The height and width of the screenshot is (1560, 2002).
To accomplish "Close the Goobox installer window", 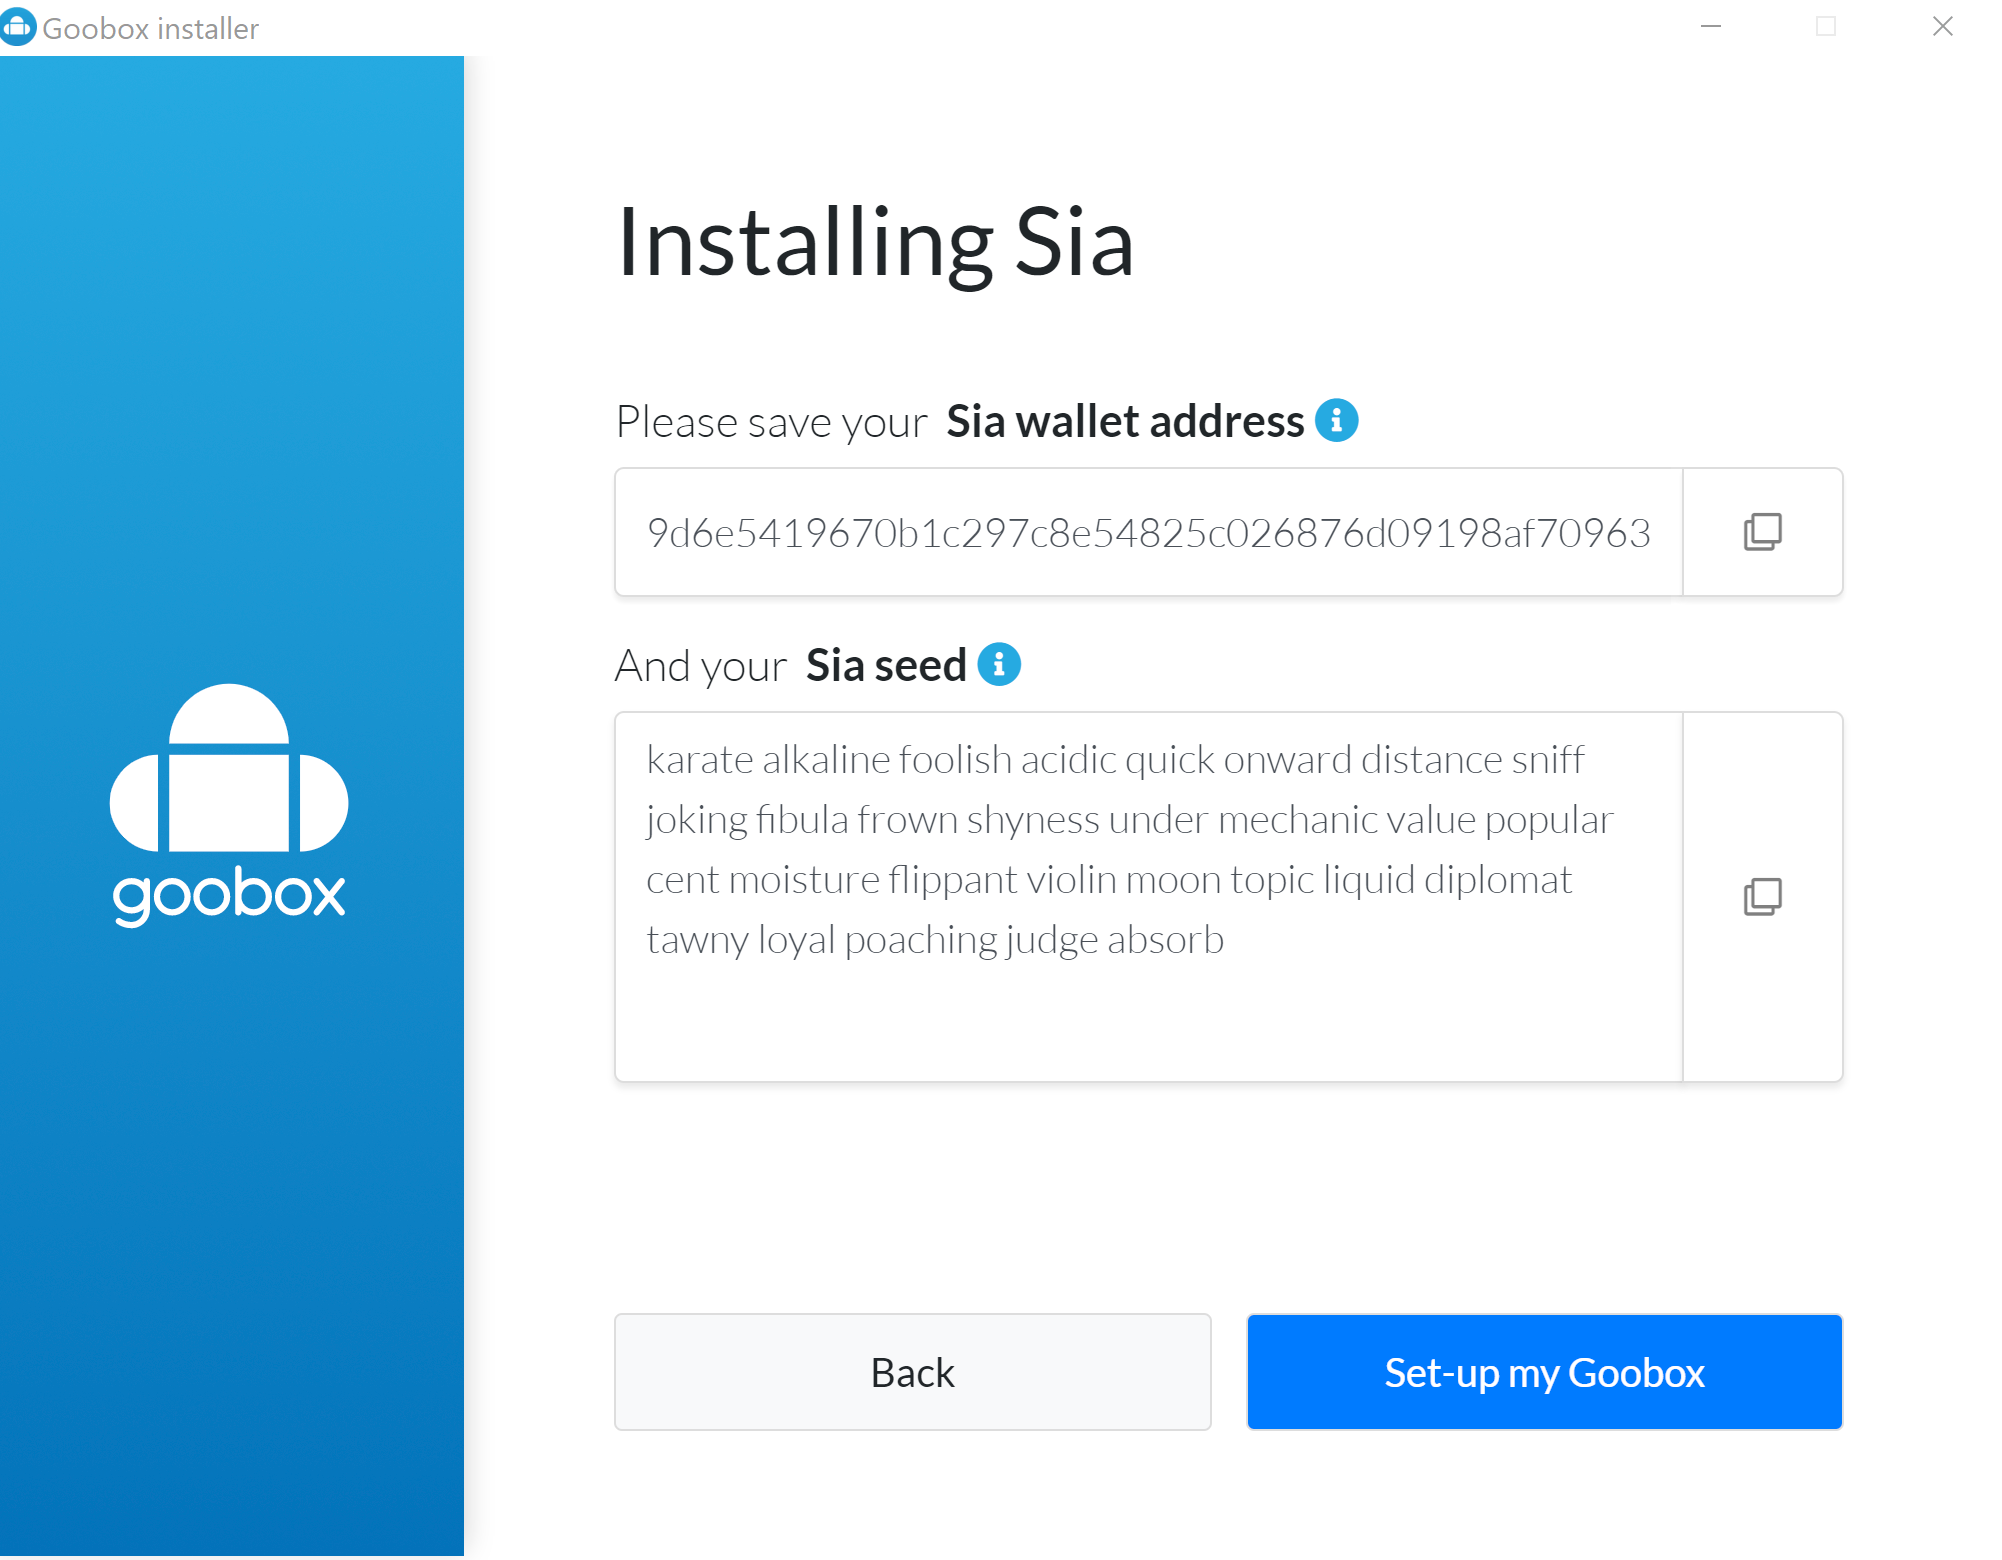I will [1942, 27].
